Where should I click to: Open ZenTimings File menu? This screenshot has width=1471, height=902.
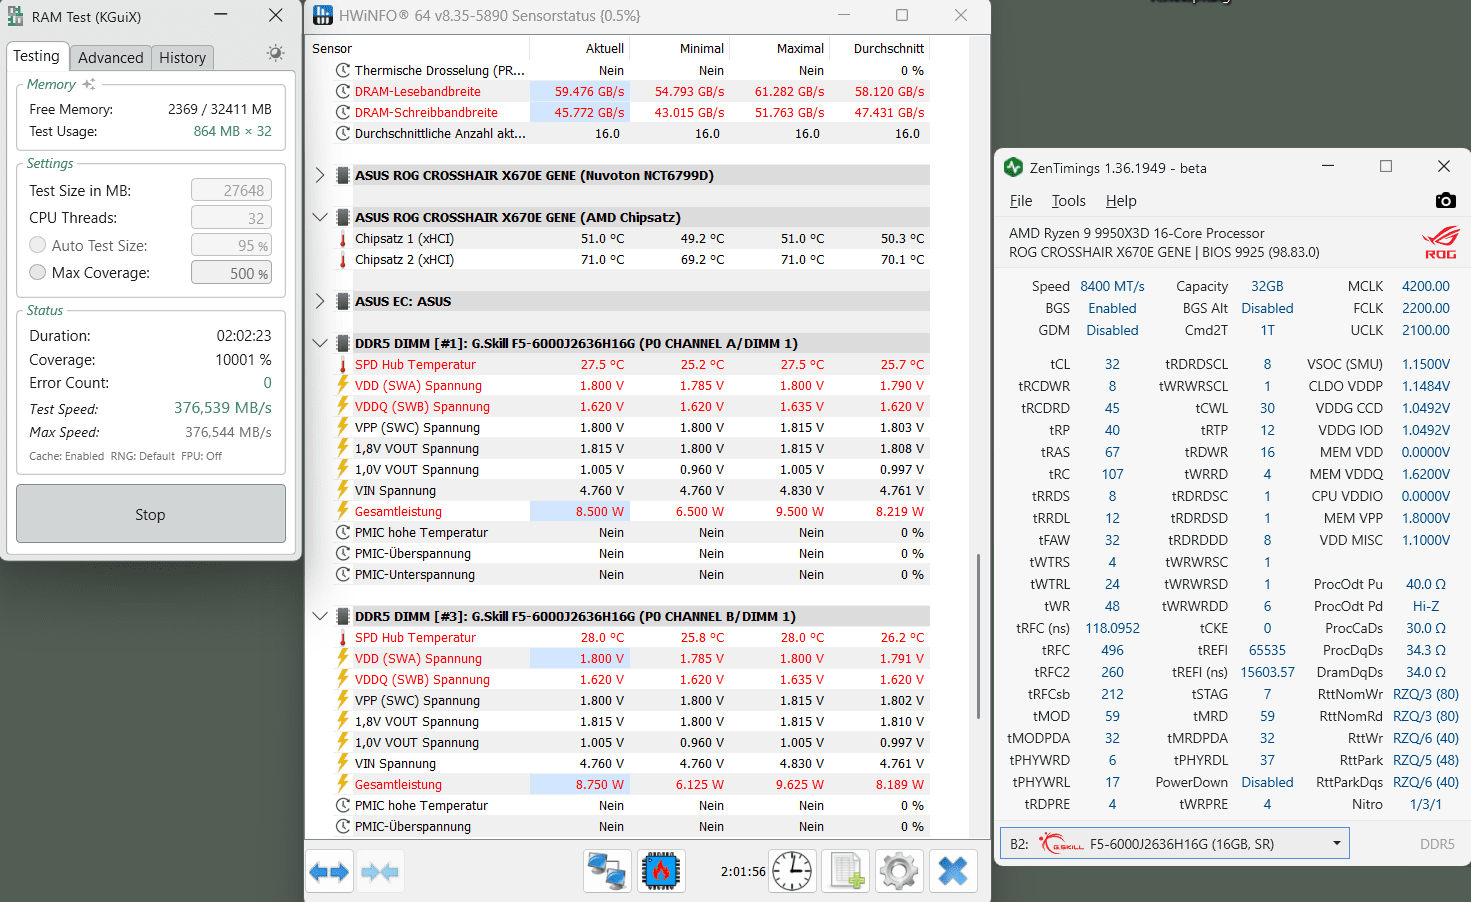(1021, 200)
